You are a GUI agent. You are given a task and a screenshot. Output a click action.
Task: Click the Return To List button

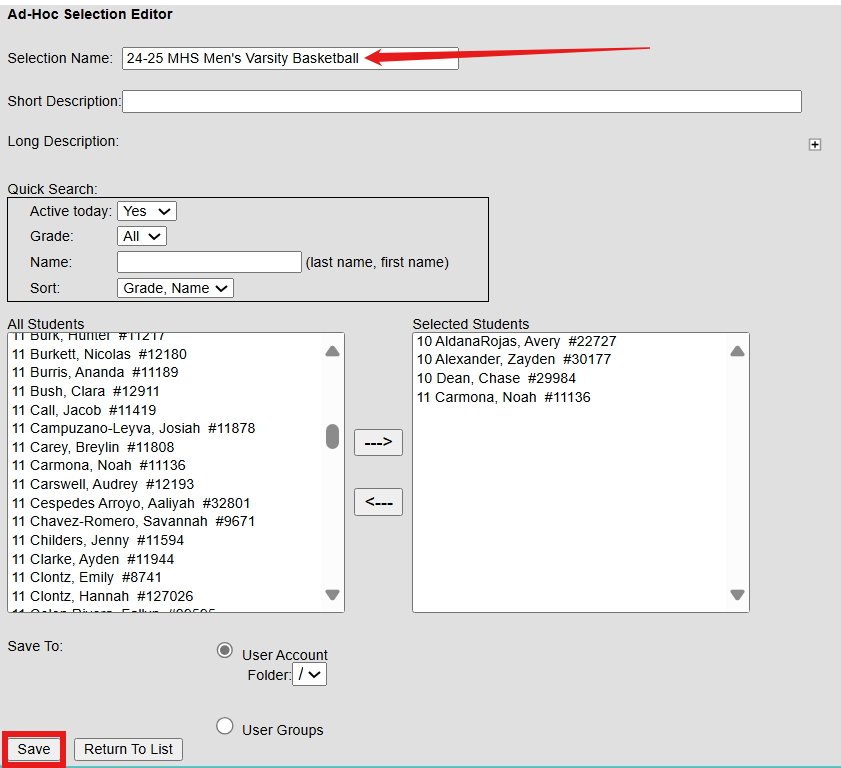128,749
